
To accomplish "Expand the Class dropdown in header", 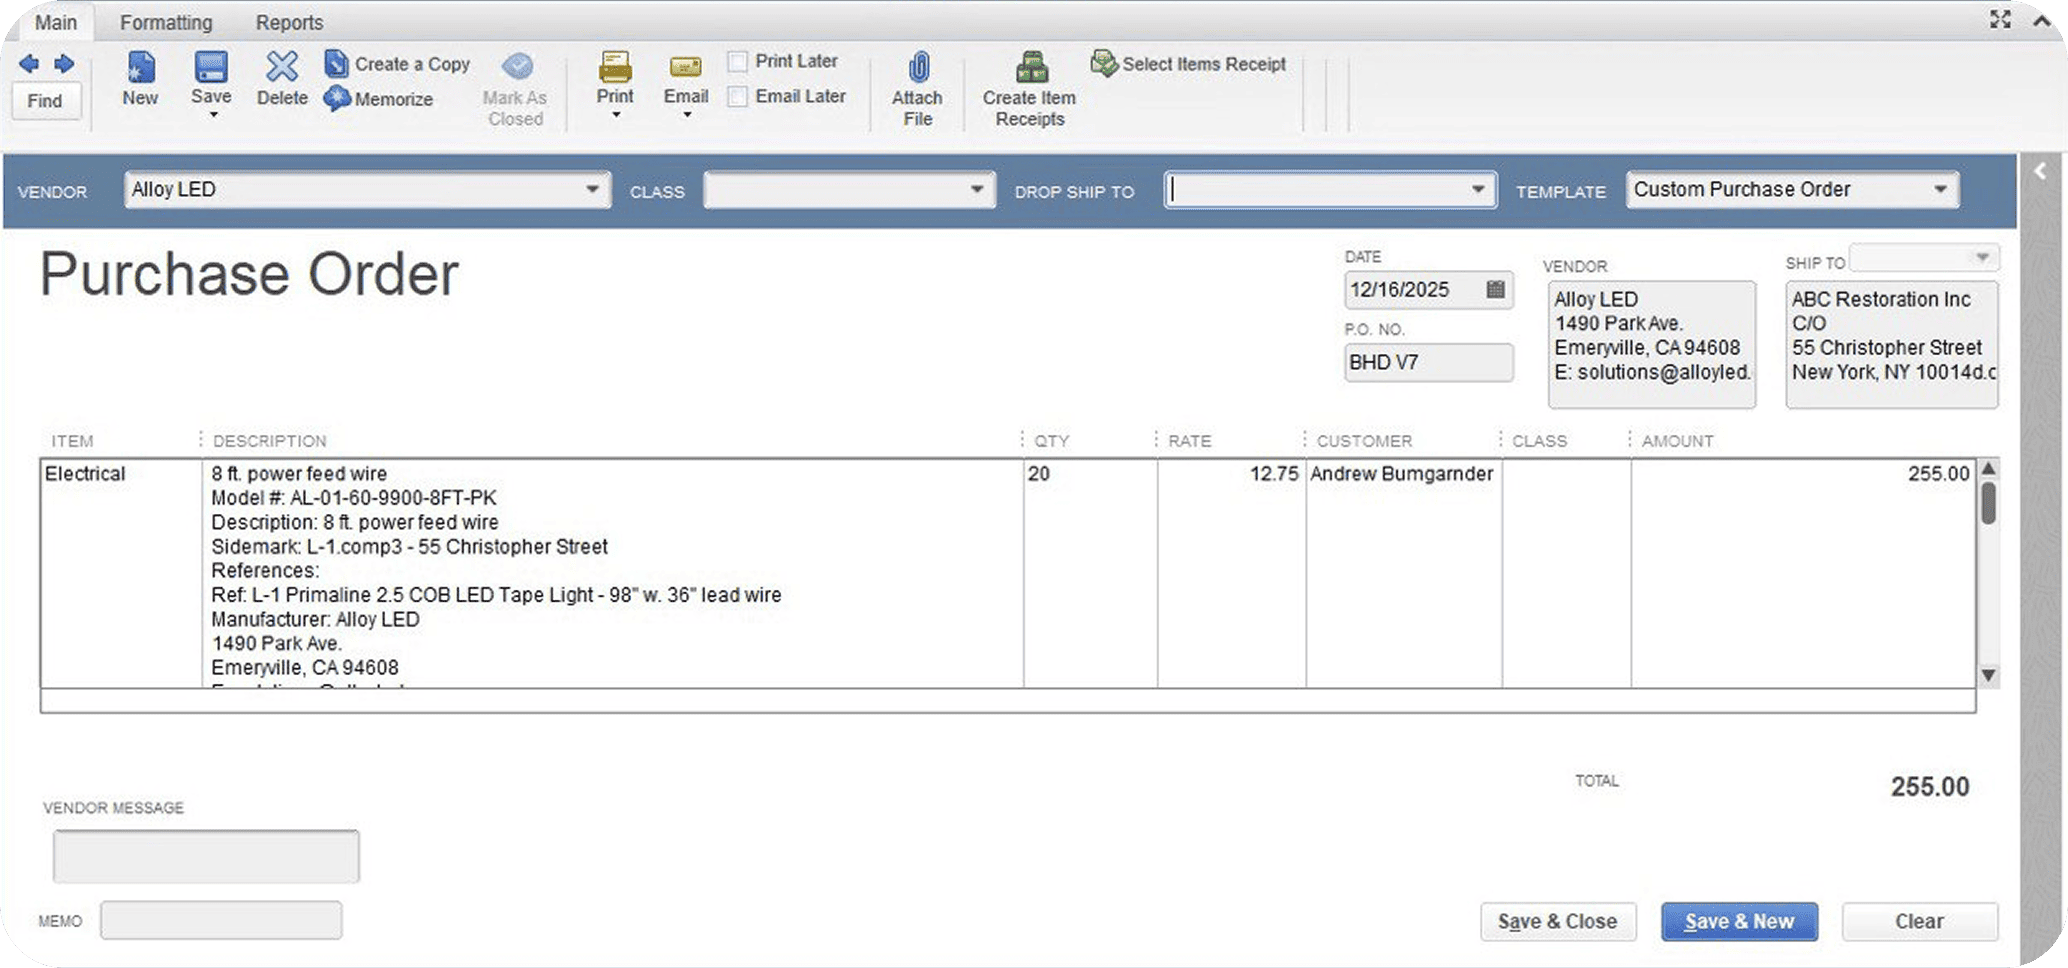I will pyautogui.click(x=976, y=190).
